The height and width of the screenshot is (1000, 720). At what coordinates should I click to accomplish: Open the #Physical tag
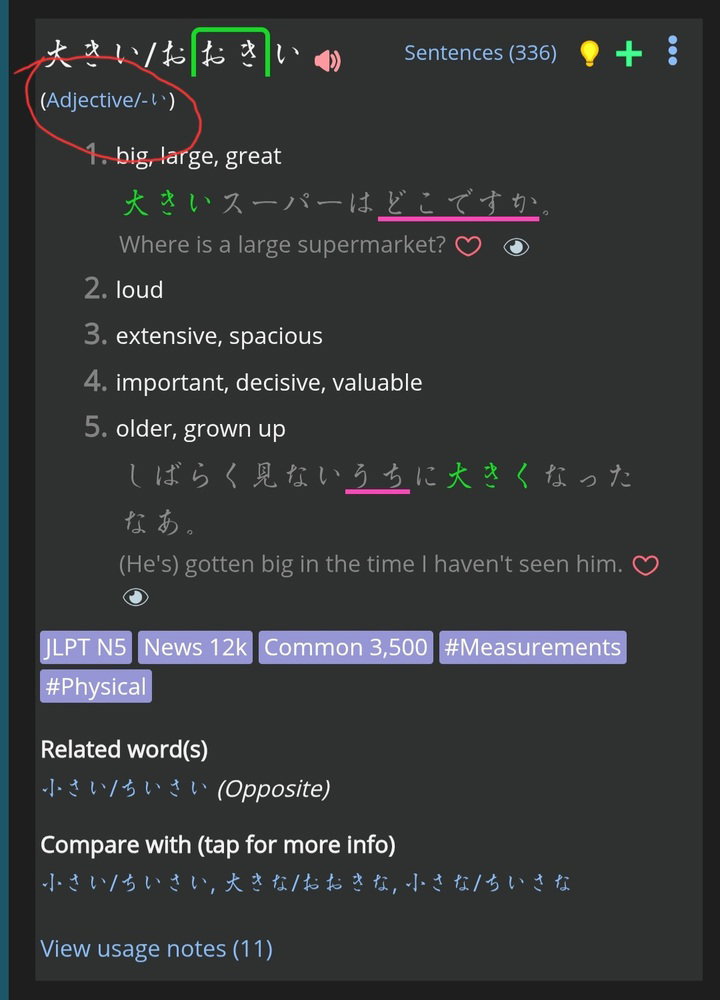pos(96,686)
